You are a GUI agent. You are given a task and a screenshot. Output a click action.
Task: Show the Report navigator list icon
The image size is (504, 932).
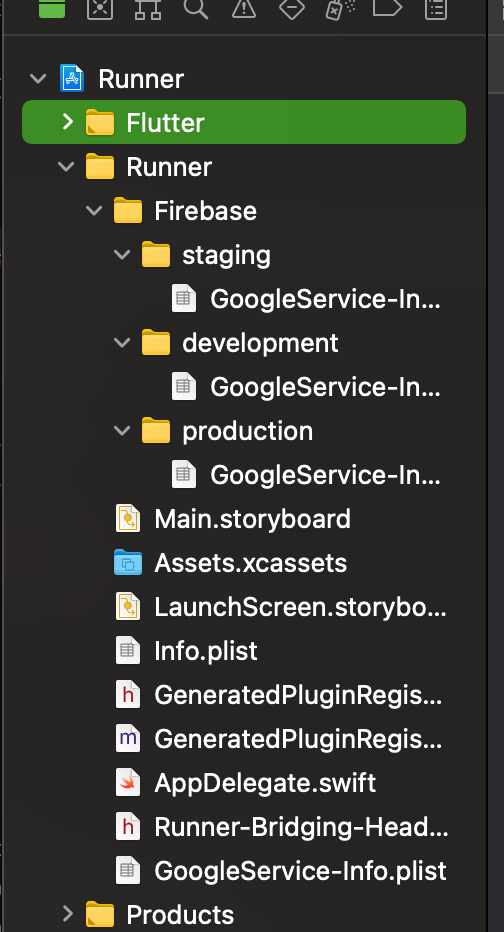(436, 8)
